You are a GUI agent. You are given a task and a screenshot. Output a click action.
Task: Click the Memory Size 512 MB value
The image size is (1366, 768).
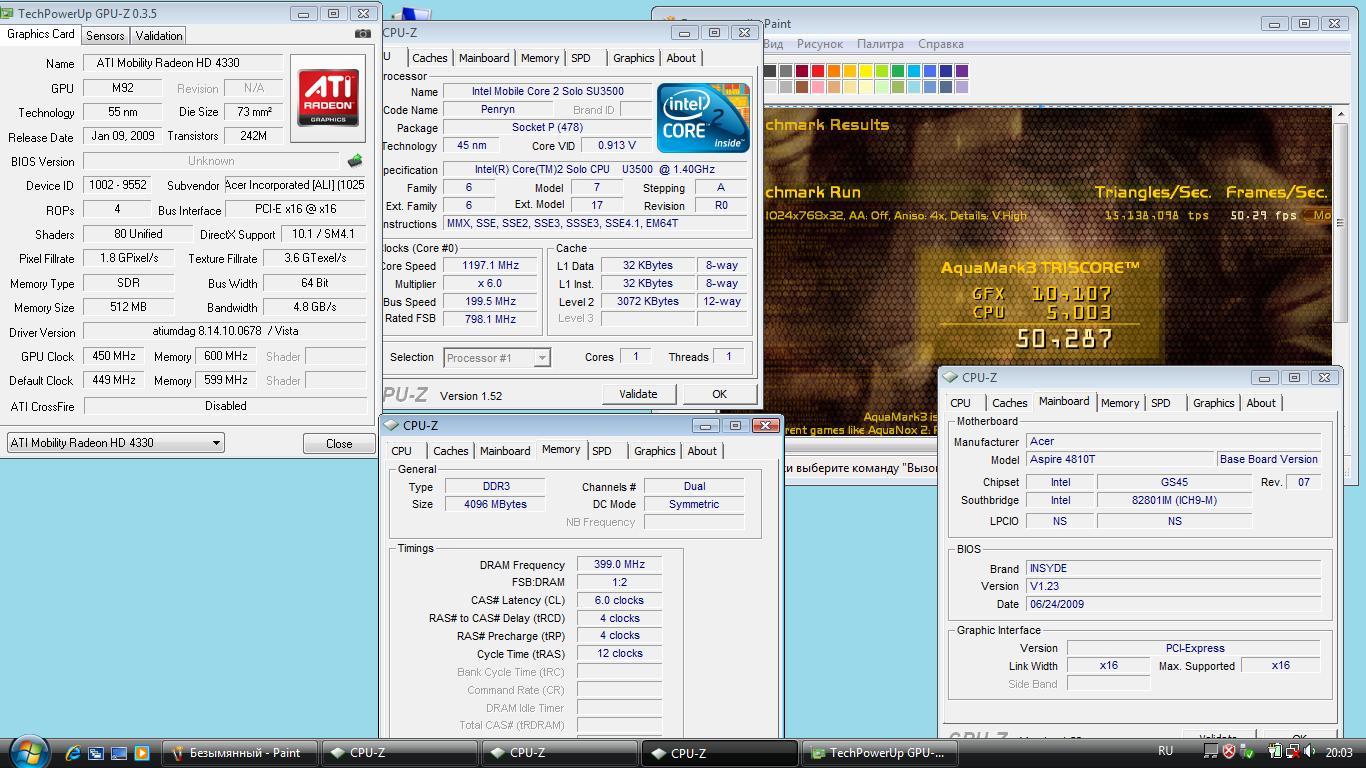(129, 307)
